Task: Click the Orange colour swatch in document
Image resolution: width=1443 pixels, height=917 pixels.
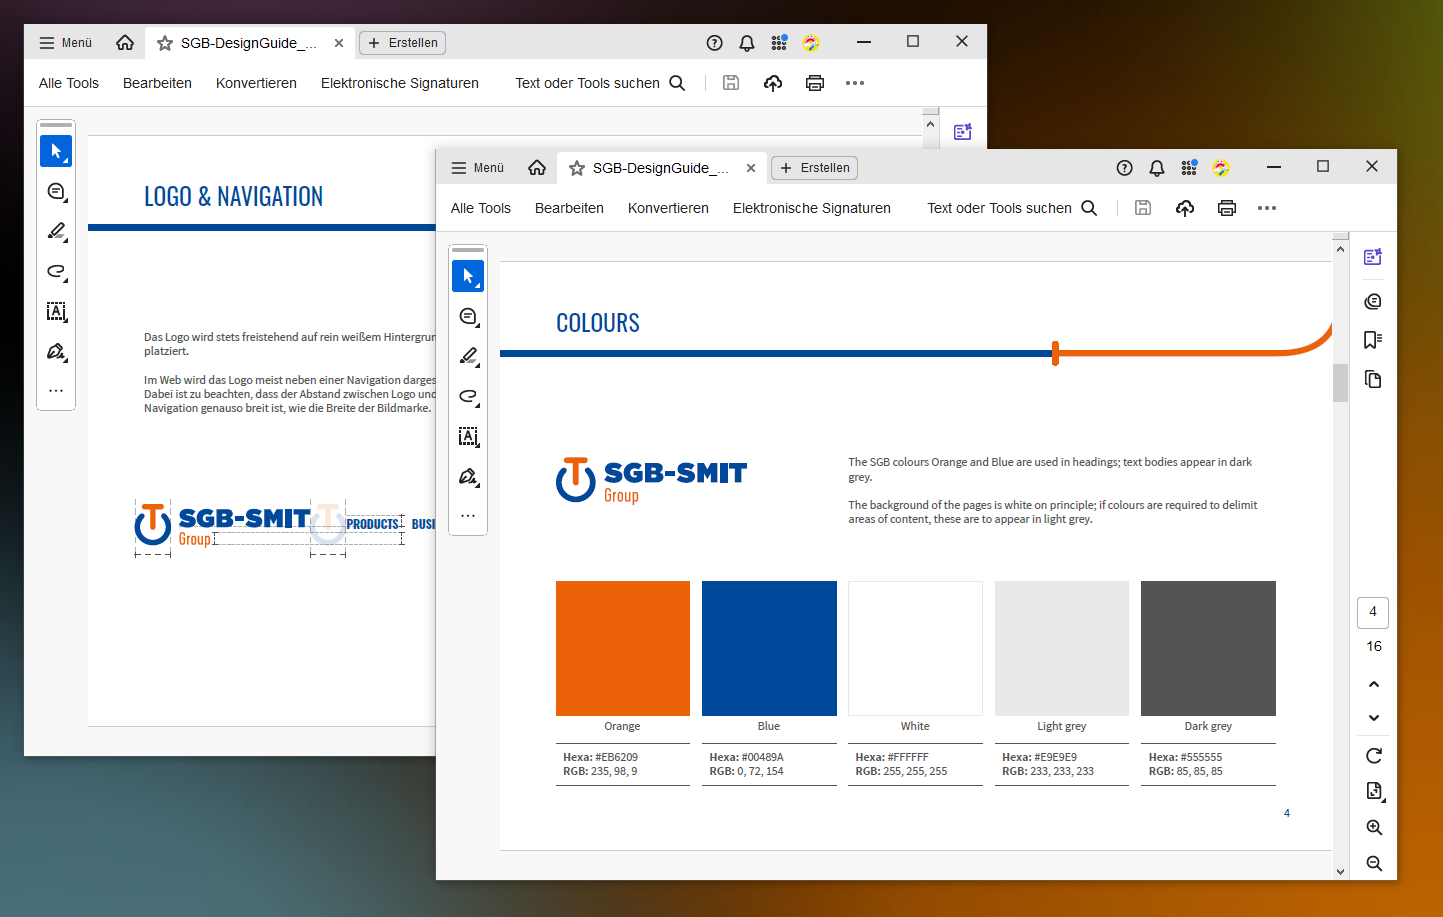Action: coord(623,648)
